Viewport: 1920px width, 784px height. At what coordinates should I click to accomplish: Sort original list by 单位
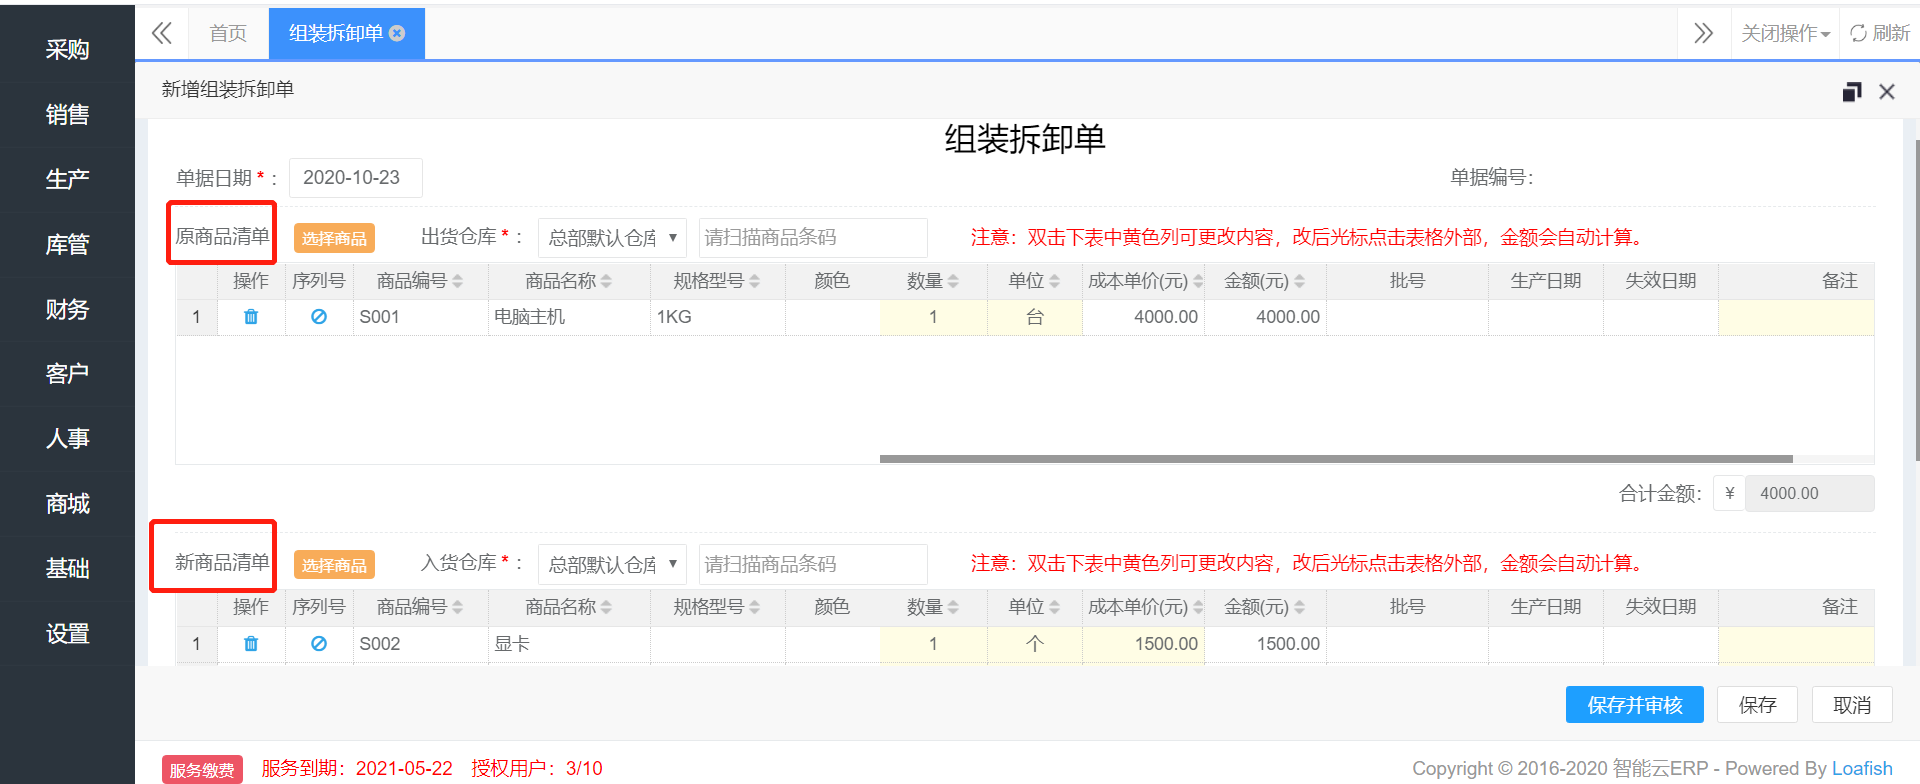pos(1054,282)
